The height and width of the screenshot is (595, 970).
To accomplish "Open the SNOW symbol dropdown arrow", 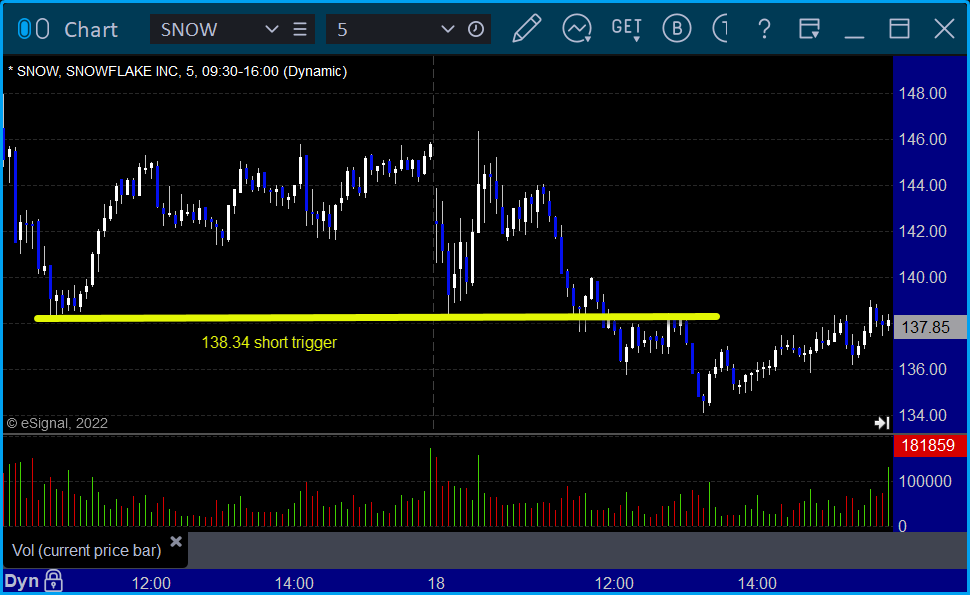I will pos(271,29).
